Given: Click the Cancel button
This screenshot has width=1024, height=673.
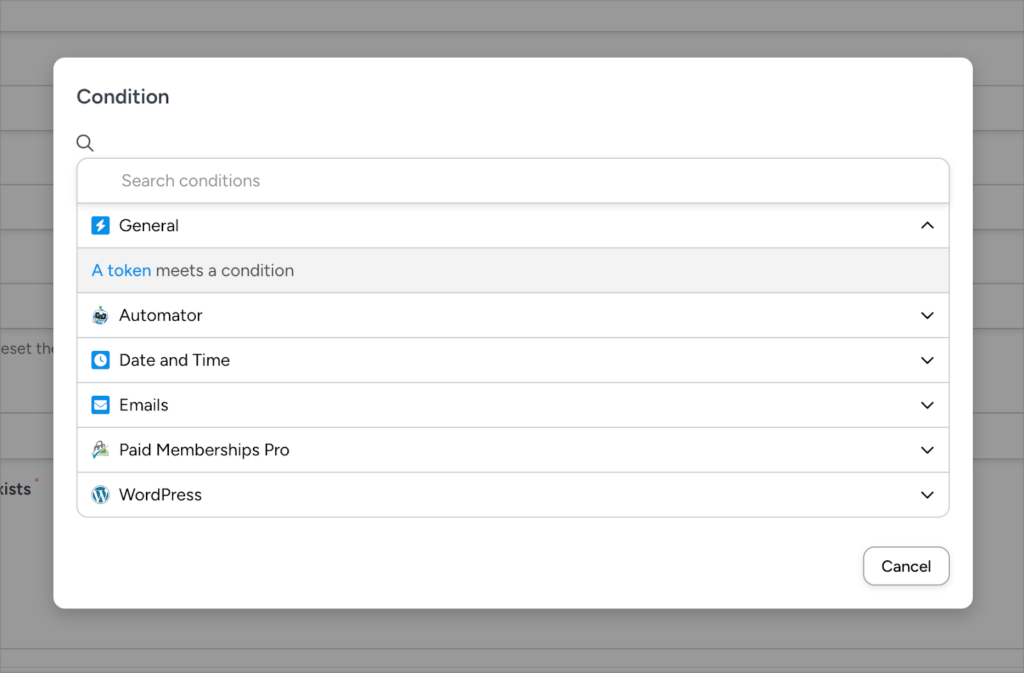Looking at the screenshot, I should 906,566.
